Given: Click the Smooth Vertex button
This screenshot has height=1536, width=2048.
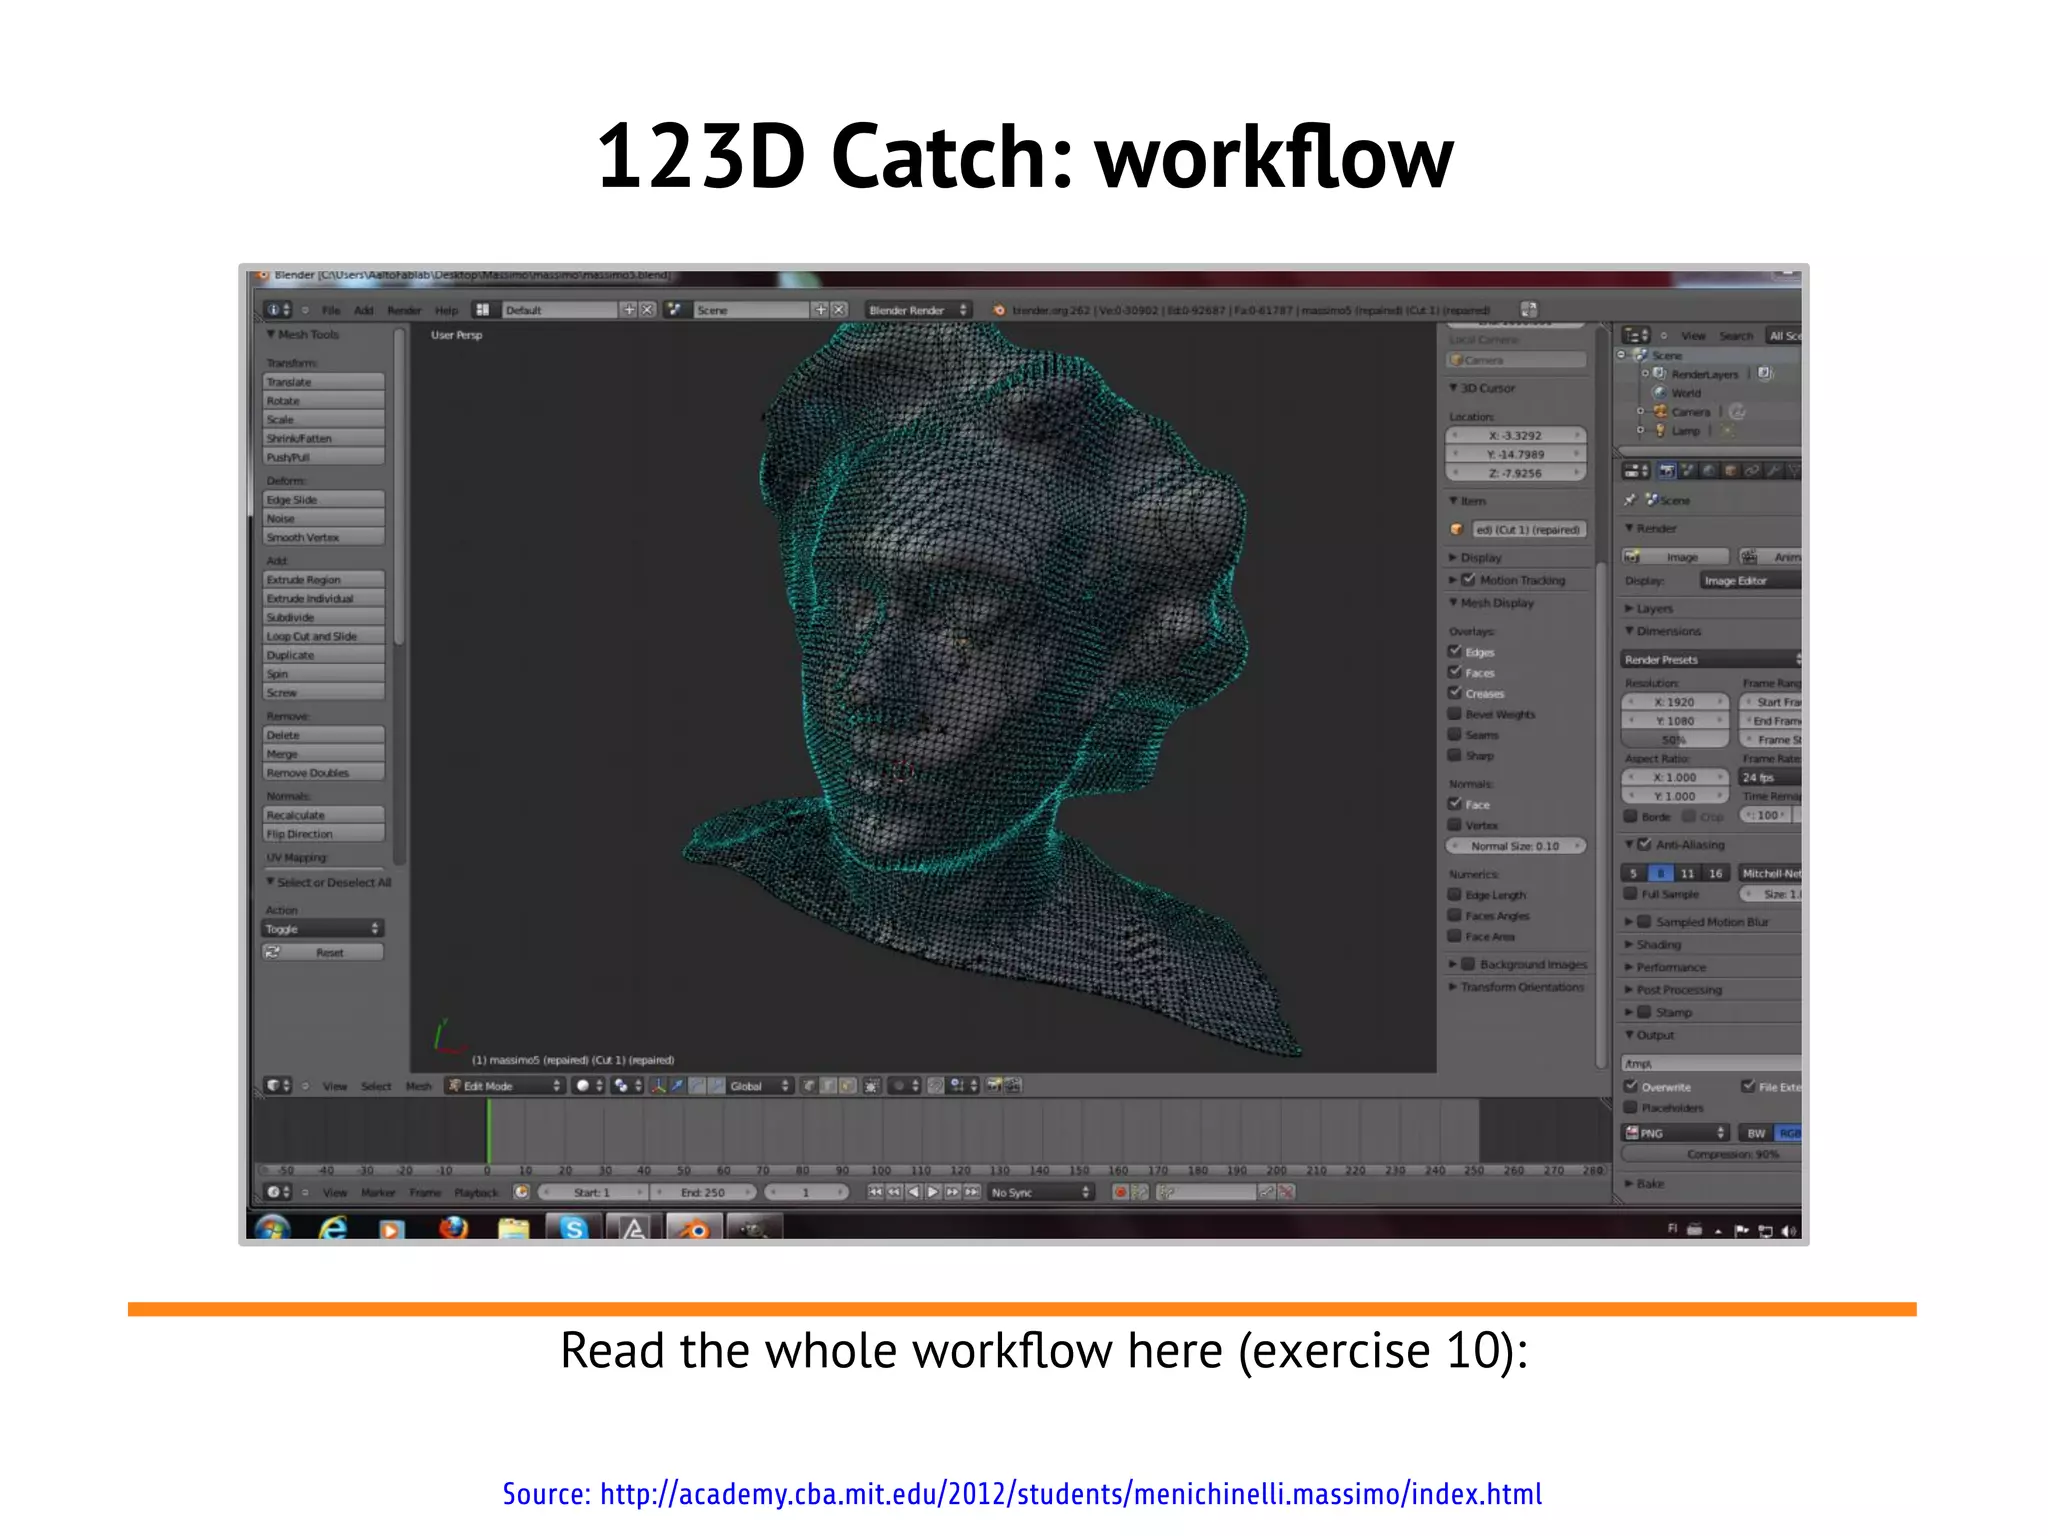Looking at the screenshot, I should pyautogui.click(x=323, y=537).
